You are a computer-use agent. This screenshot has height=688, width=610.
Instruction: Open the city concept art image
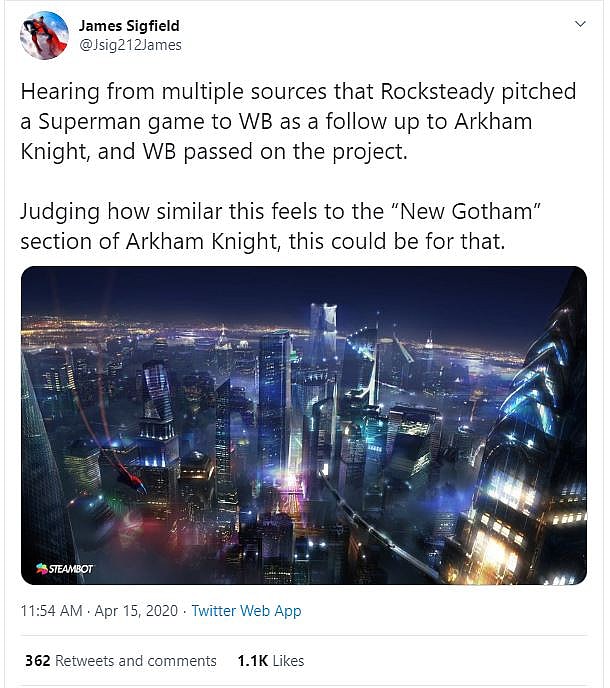pyautogui.click(x=304, y=425)
